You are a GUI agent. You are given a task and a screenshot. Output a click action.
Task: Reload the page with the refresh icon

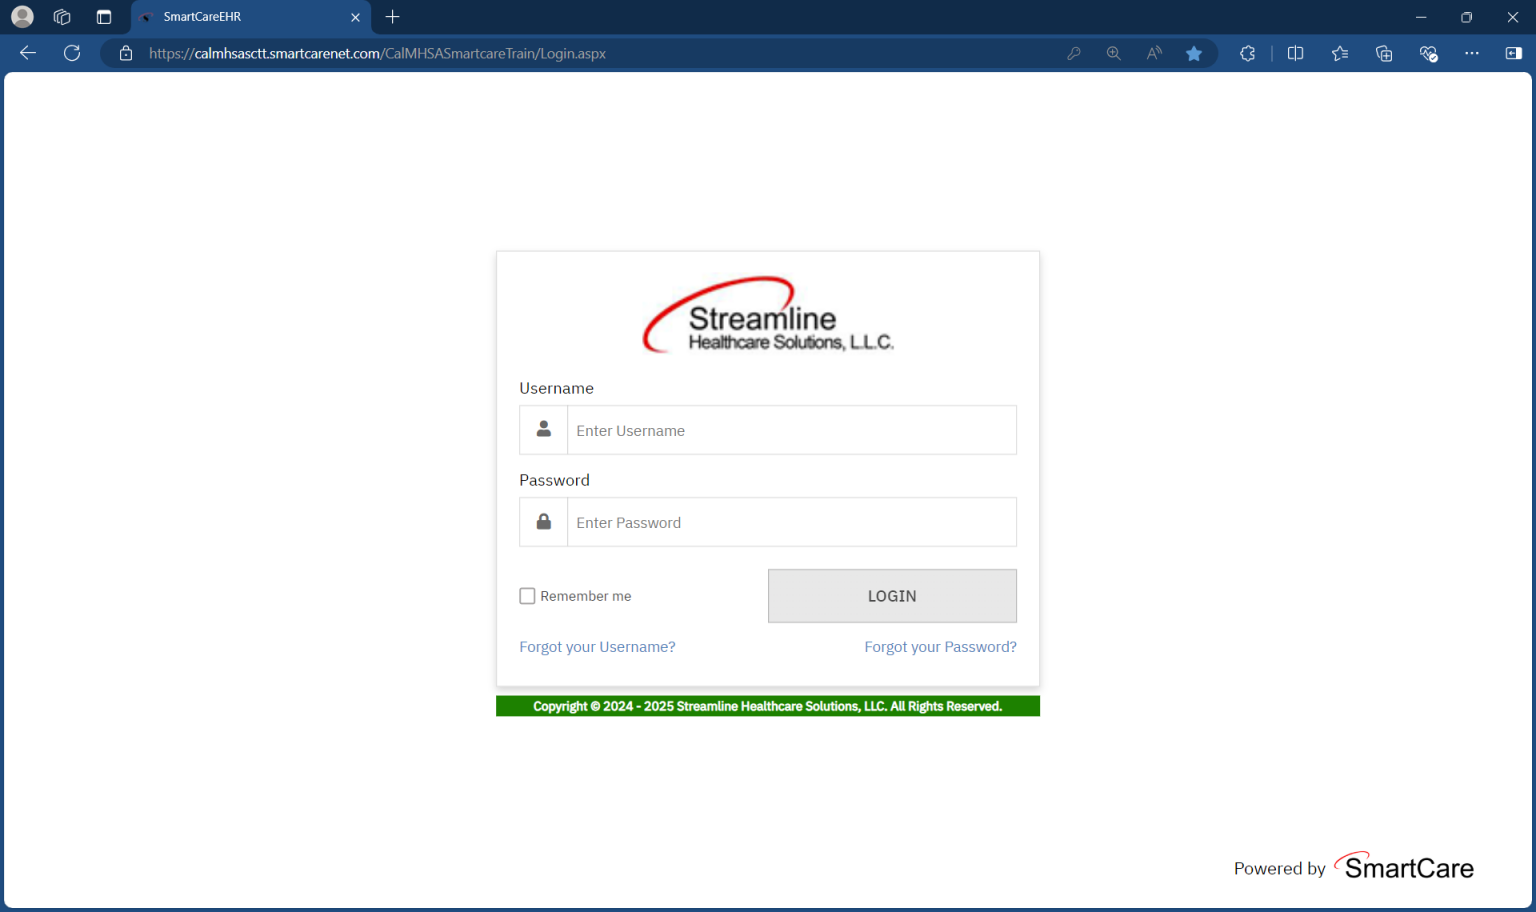(x=71, y=53)
